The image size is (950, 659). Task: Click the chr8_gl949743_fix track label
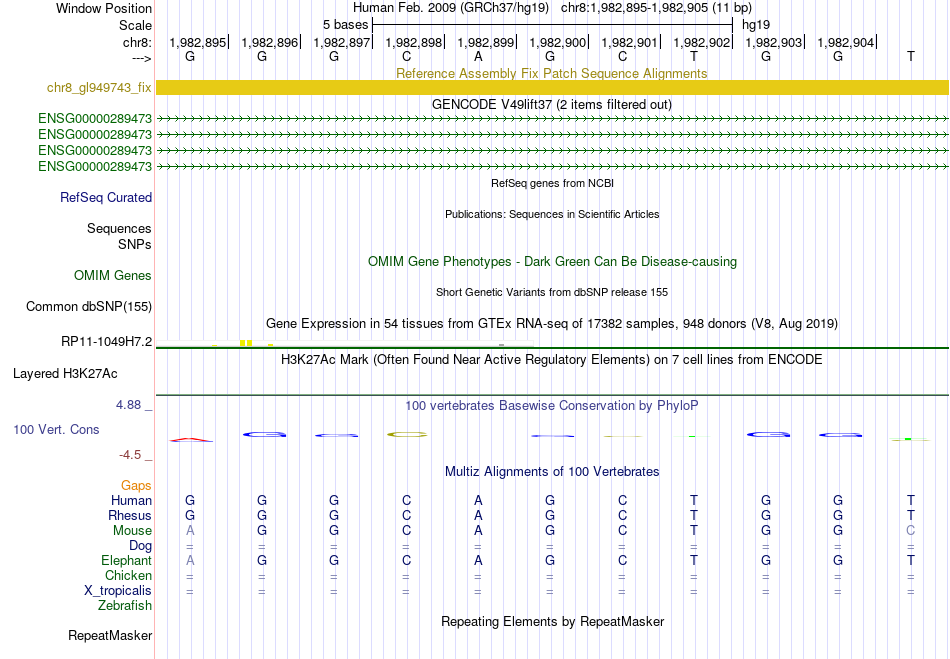(x=99, y=87)
